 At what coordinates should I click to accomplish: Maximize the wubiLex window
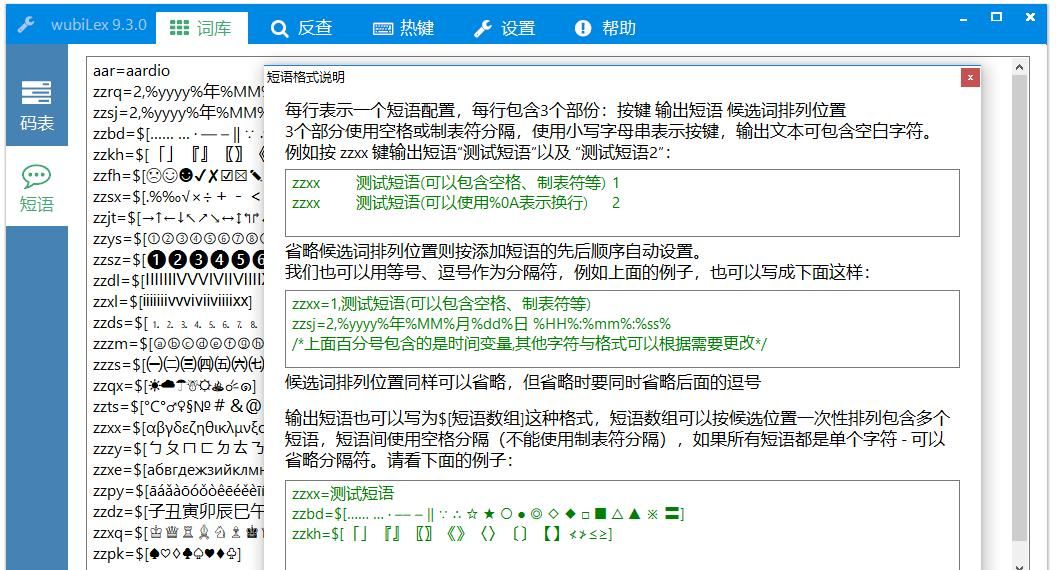(x=997, y=18)
